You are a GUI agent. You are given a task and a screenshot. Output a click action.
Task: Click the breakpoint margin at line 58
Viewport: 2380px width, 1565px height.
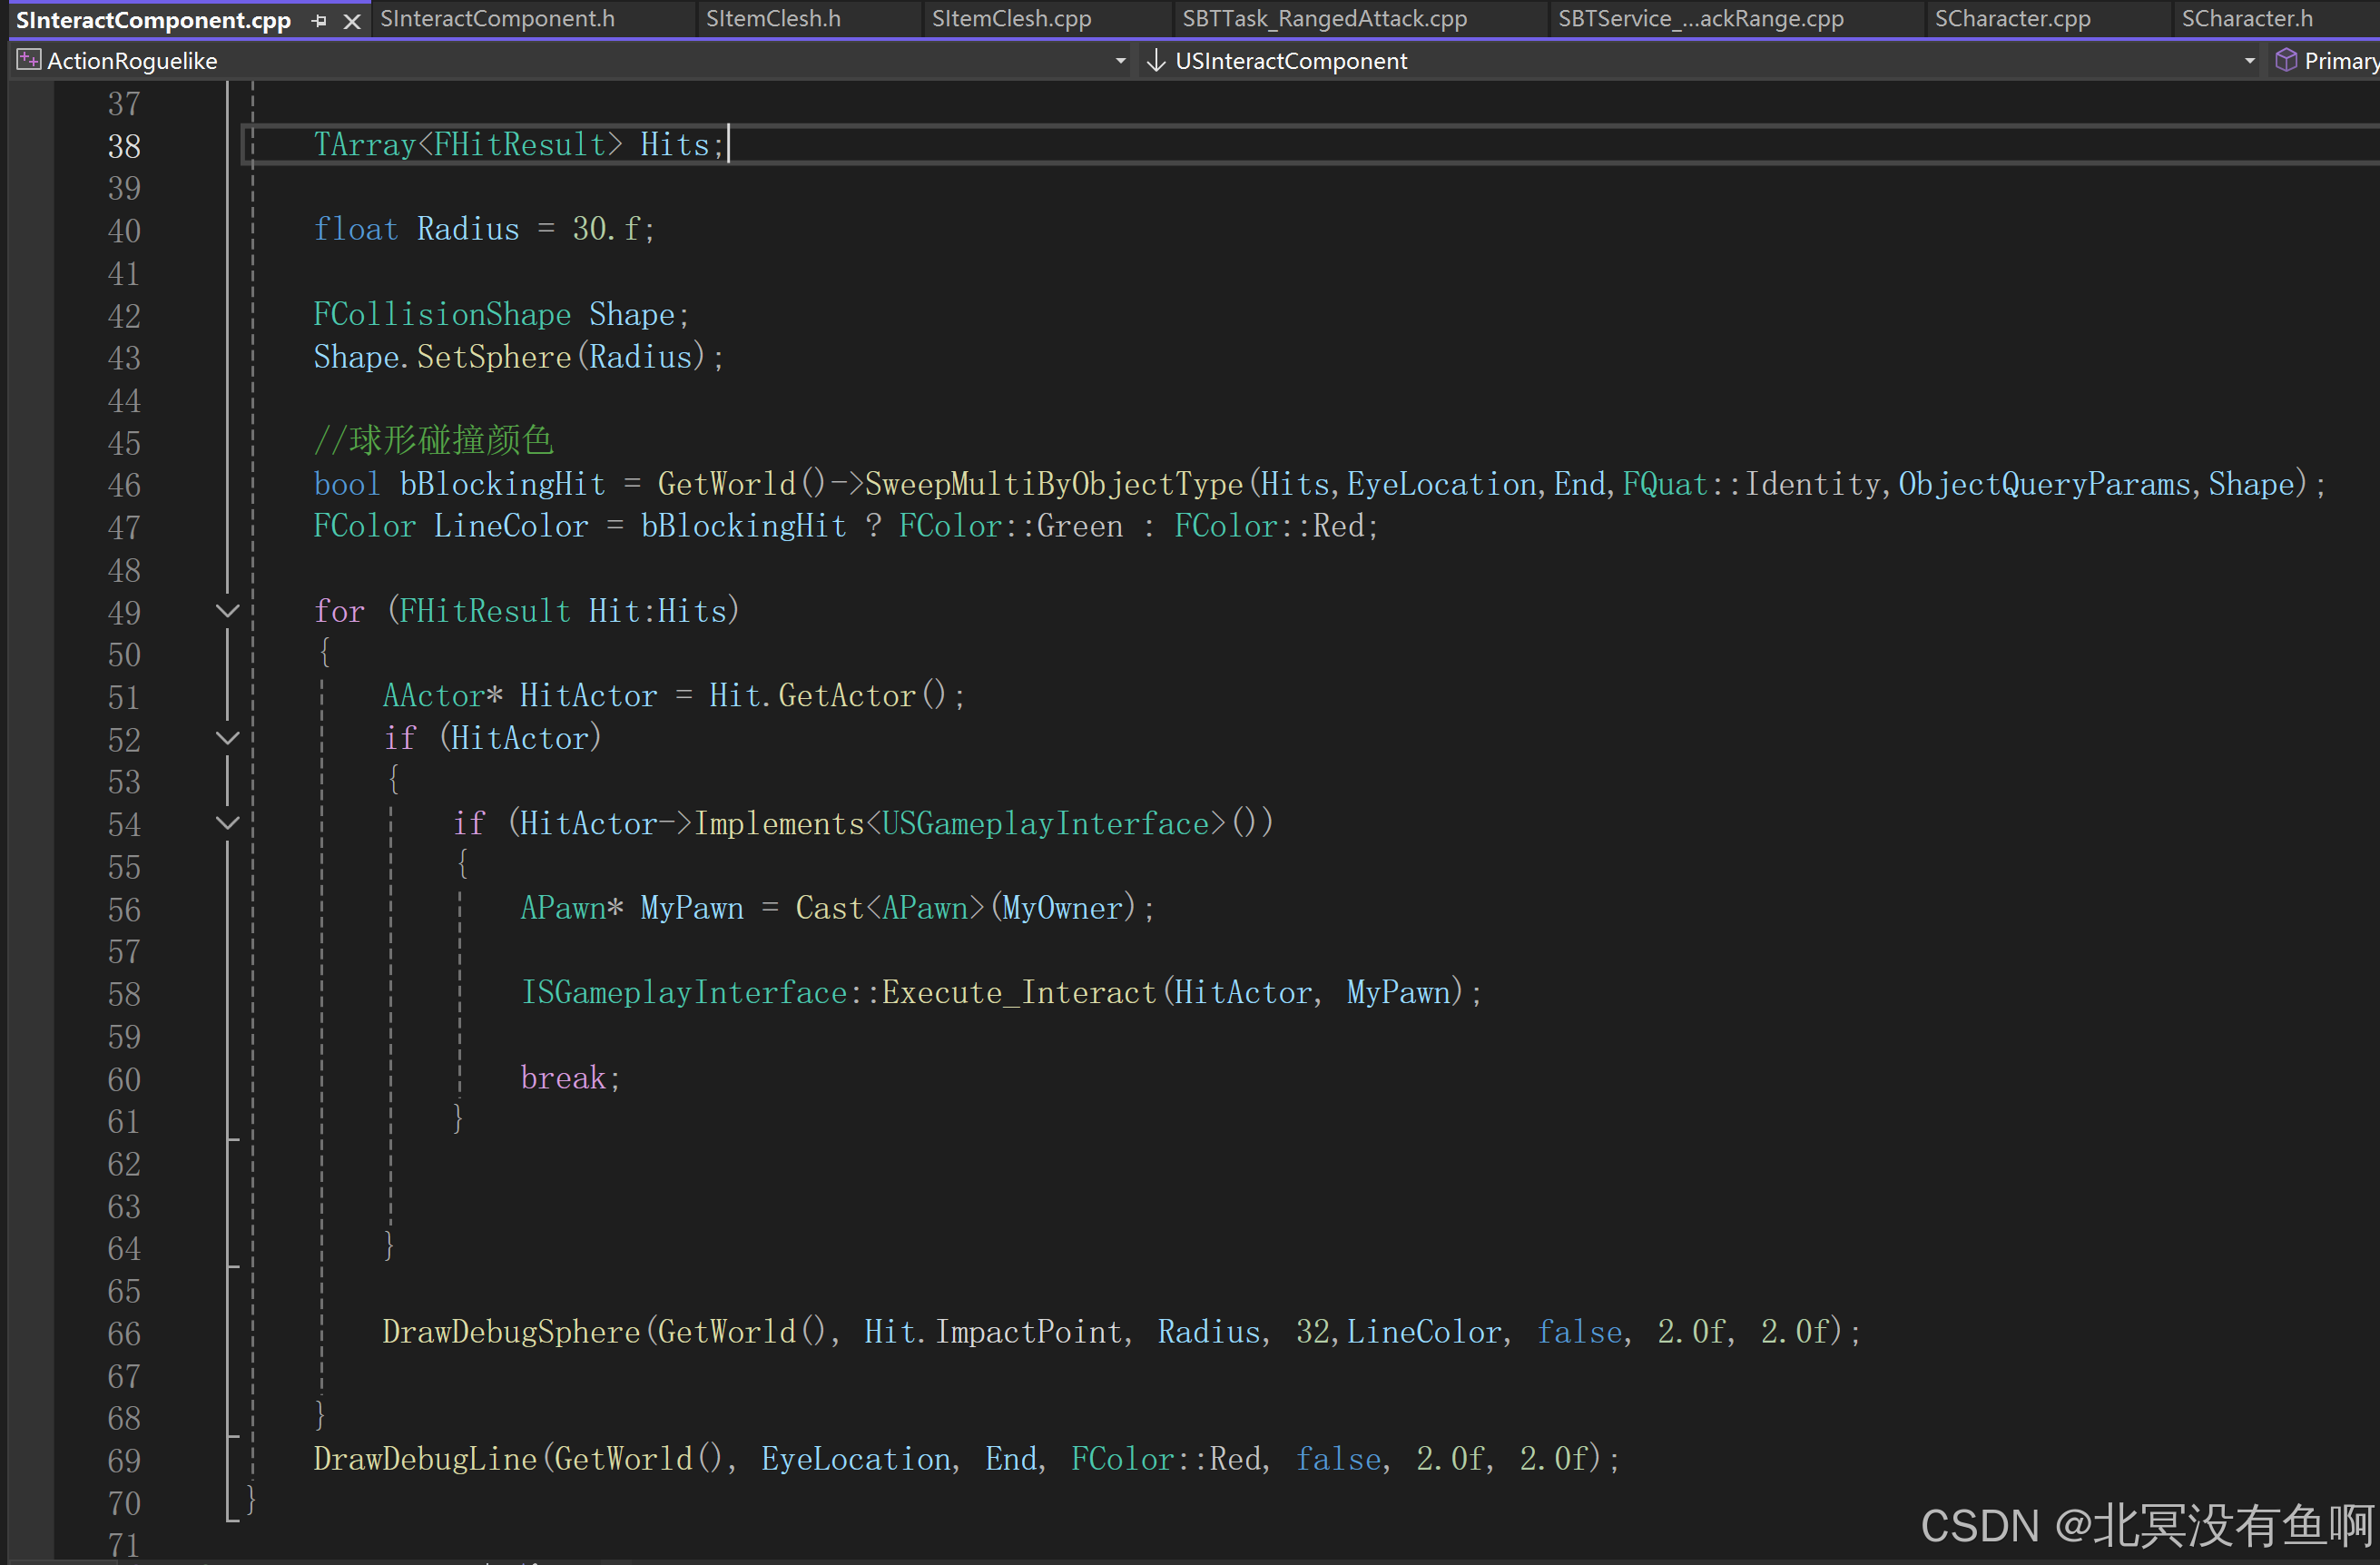click(30, 994)
